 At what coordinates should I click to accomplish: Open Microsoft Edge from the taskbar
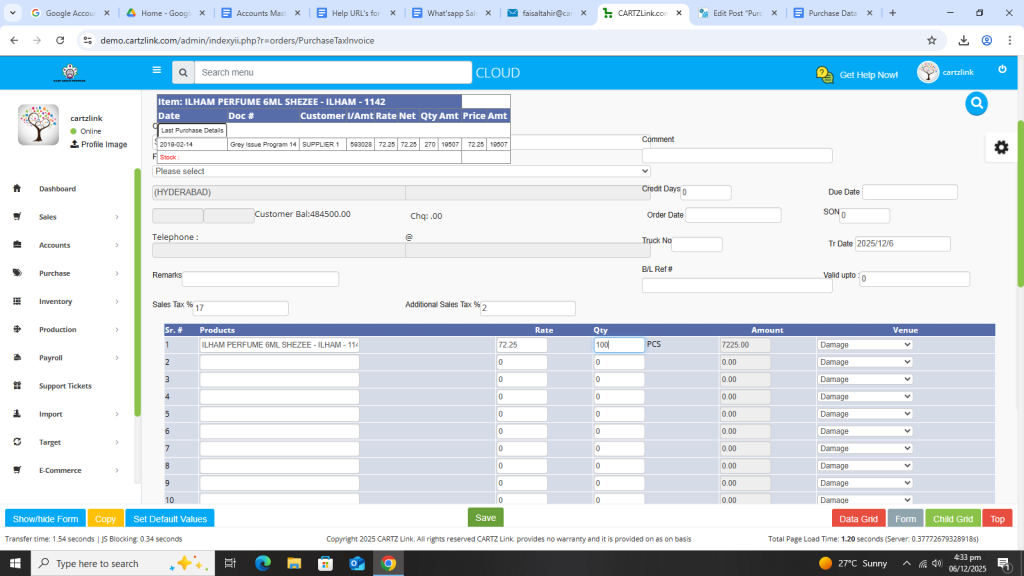[263, 563]
